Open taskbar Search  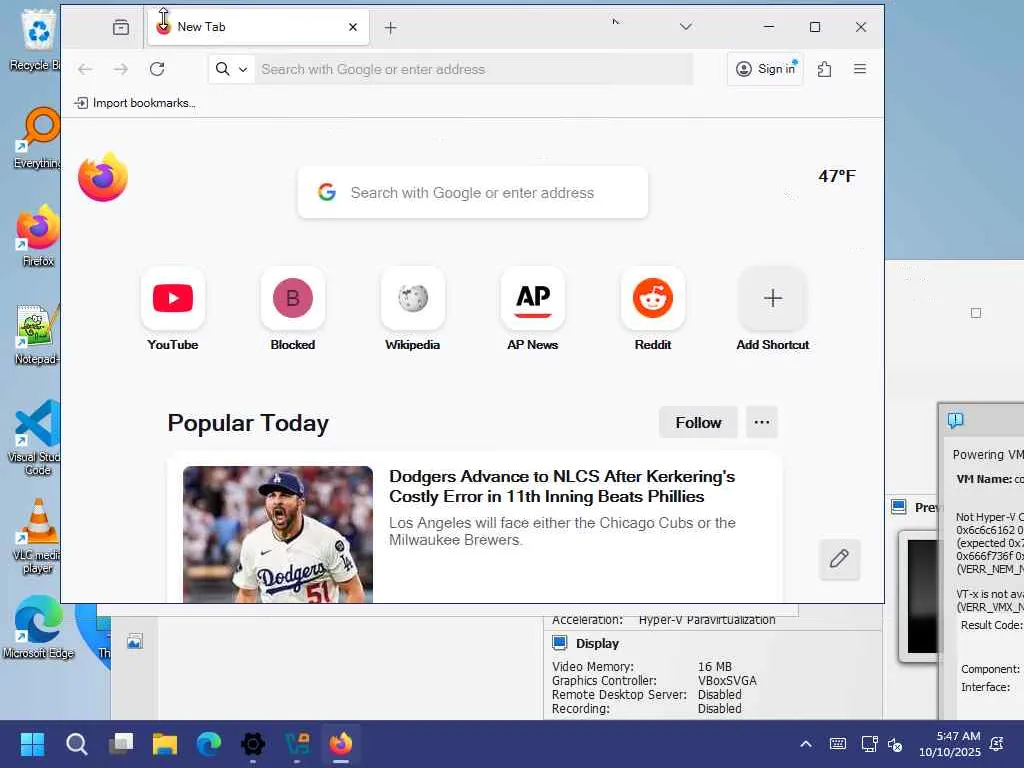pyautogui.click(x=76, y=744)
